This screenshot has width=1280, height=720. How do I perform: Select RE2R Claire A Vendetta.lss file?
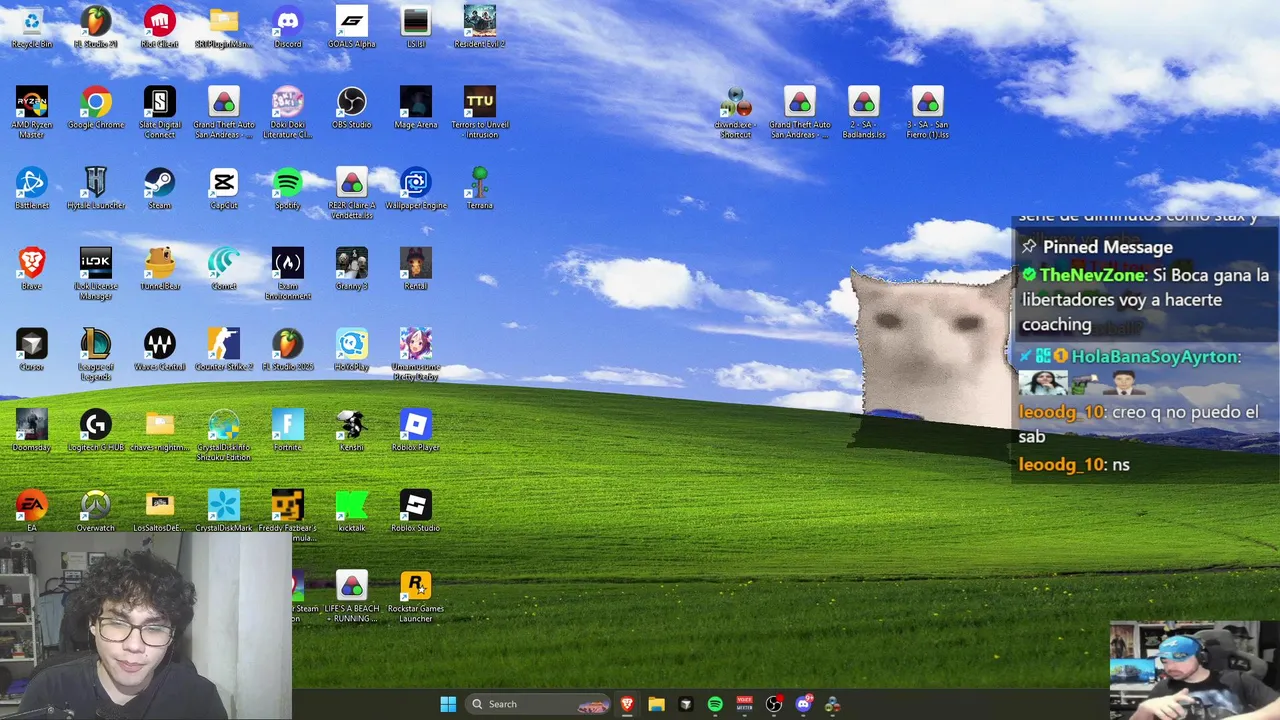(351, 193)
